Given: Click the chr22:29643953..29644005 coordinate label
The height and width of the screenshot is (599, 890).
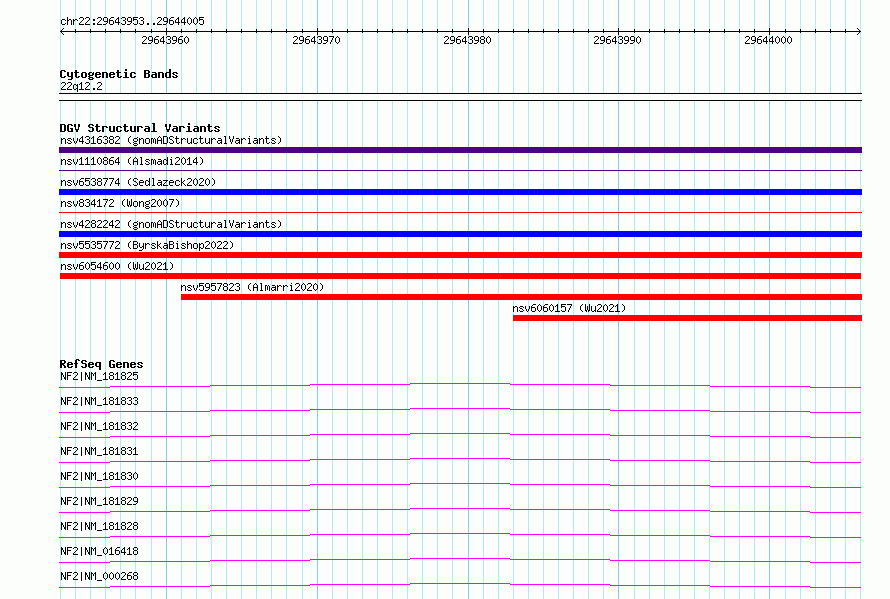Looking at the screenshot, I should tap(132, 21).
